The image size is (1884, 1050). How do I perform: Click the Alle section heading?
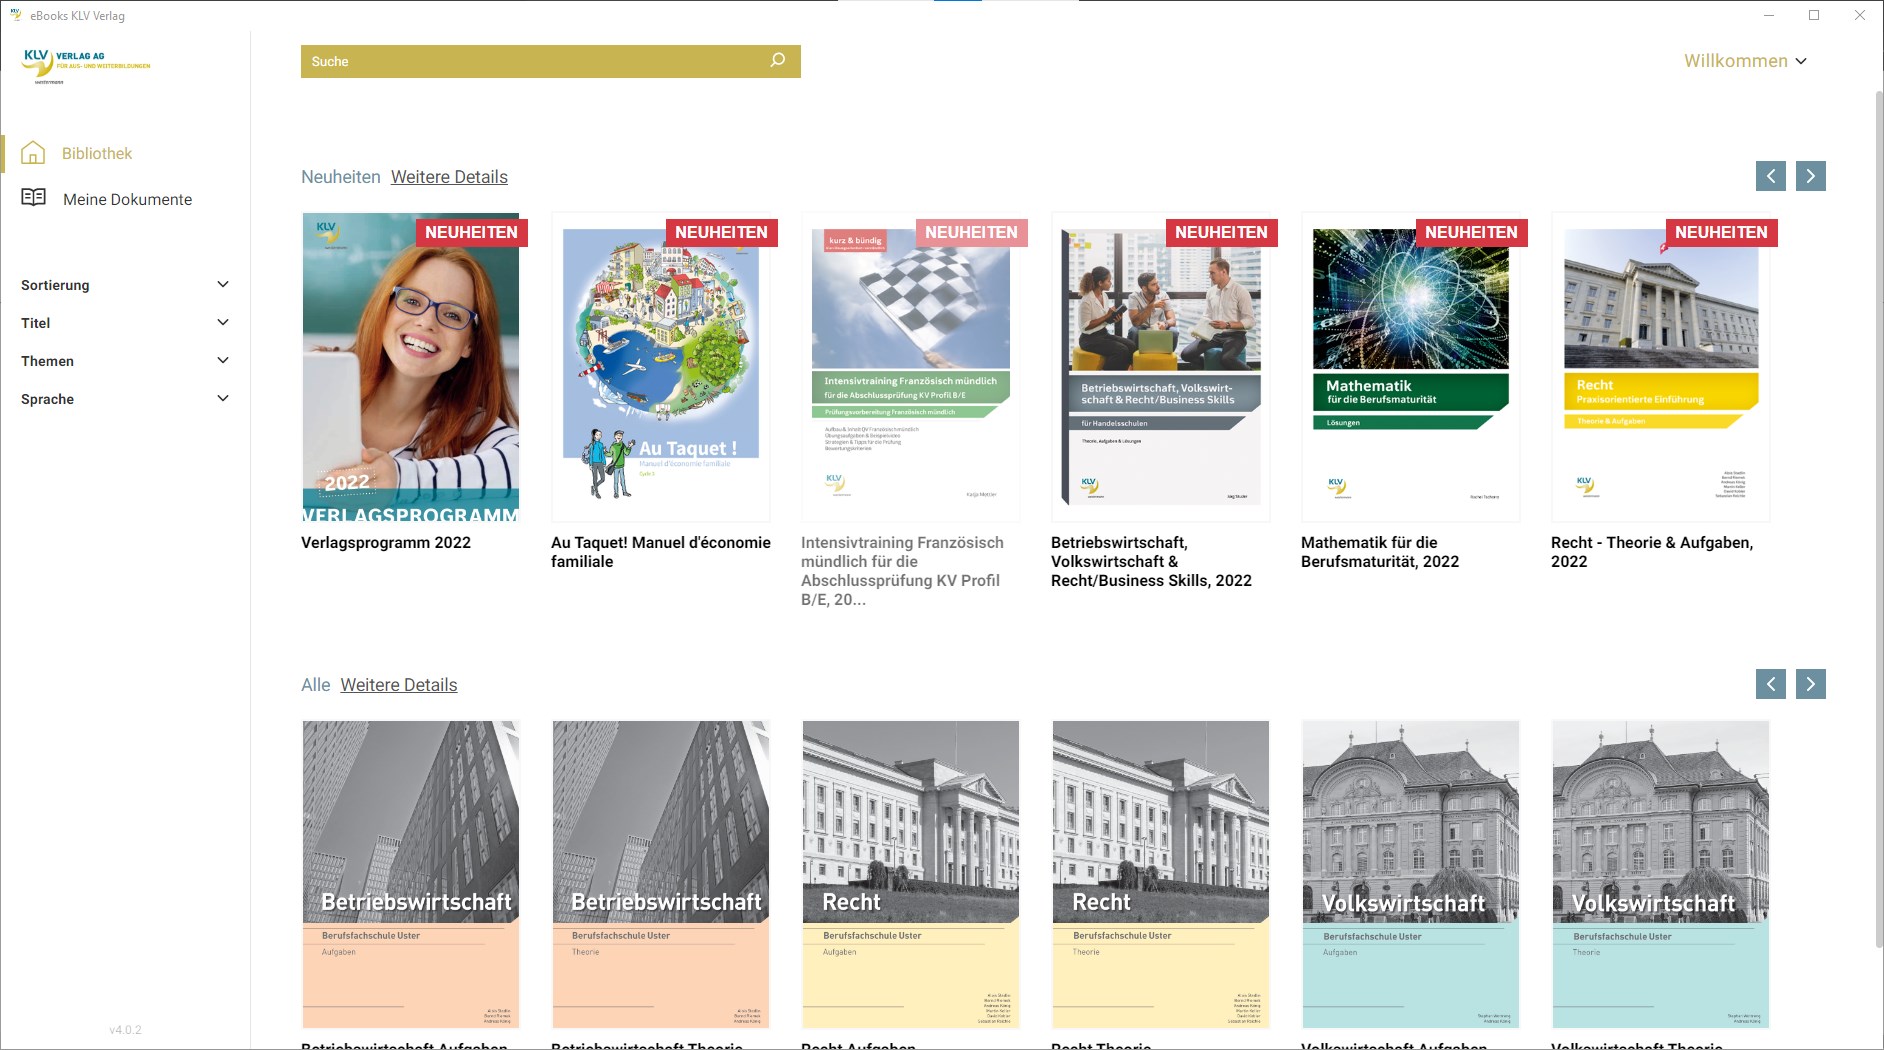point(316,685)
